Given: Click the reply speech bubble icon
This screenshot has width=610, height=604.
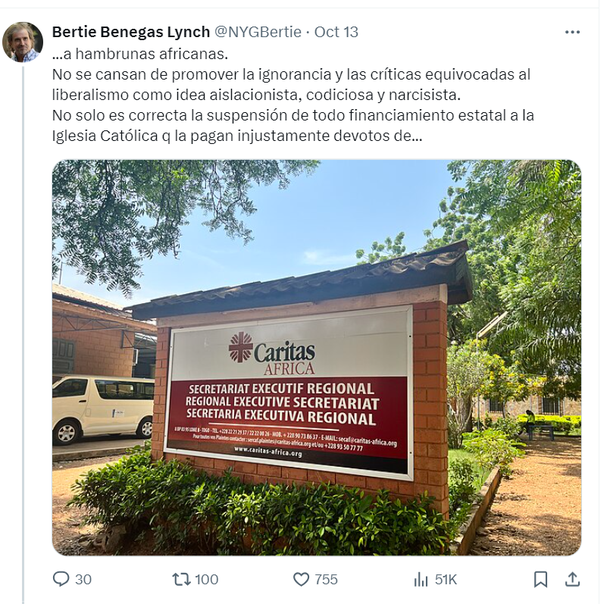Looking at the screenshot, I should pos(61,579).
